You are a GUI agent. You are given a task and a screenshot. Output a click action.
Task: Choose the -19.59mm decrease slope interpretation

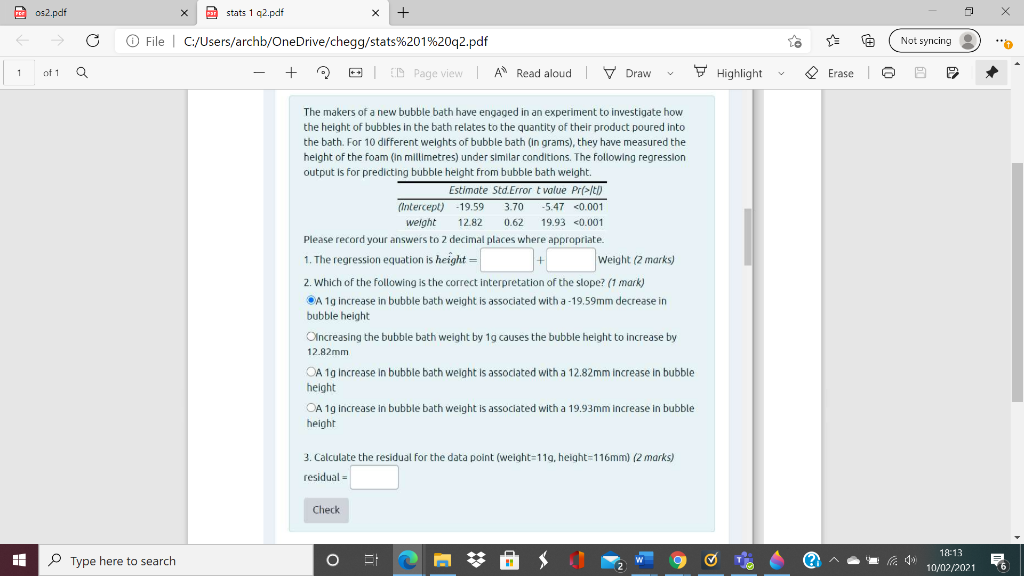310,300
